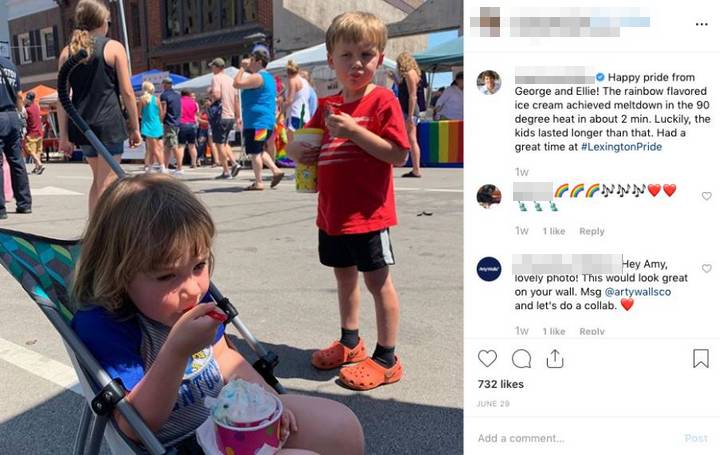Click the Post comment button
The height and width of the screenshot is (455, 720).
coord(696,438)
